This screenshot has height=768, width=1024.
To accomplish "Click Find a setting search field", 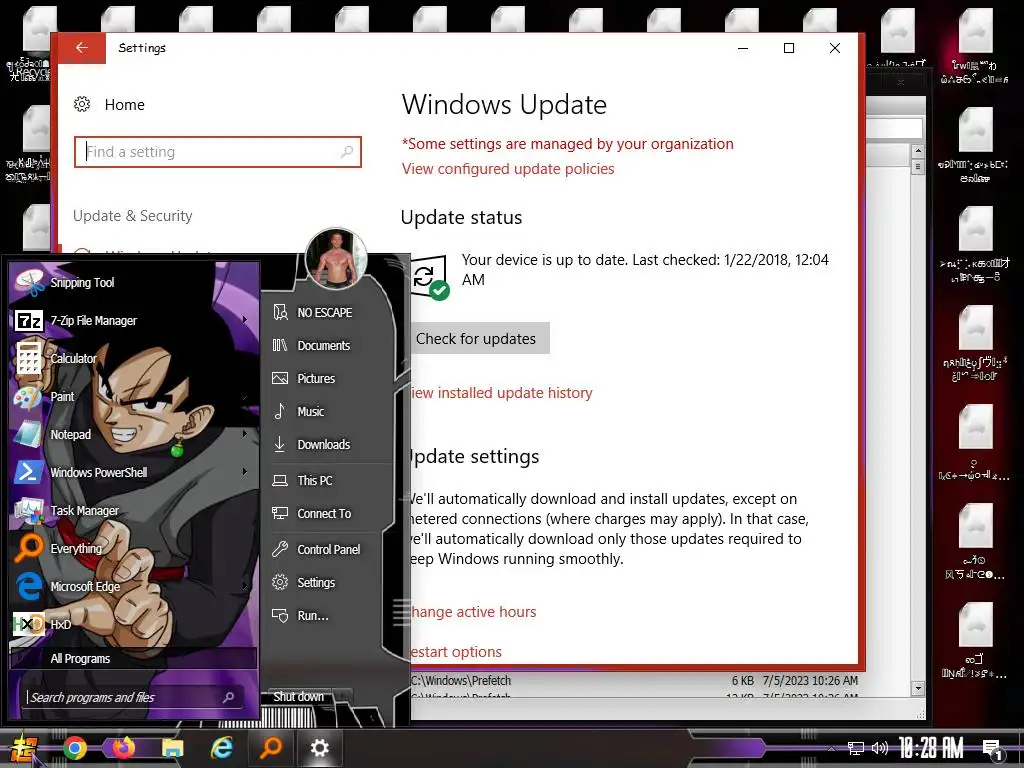I will tap(217, 152).
